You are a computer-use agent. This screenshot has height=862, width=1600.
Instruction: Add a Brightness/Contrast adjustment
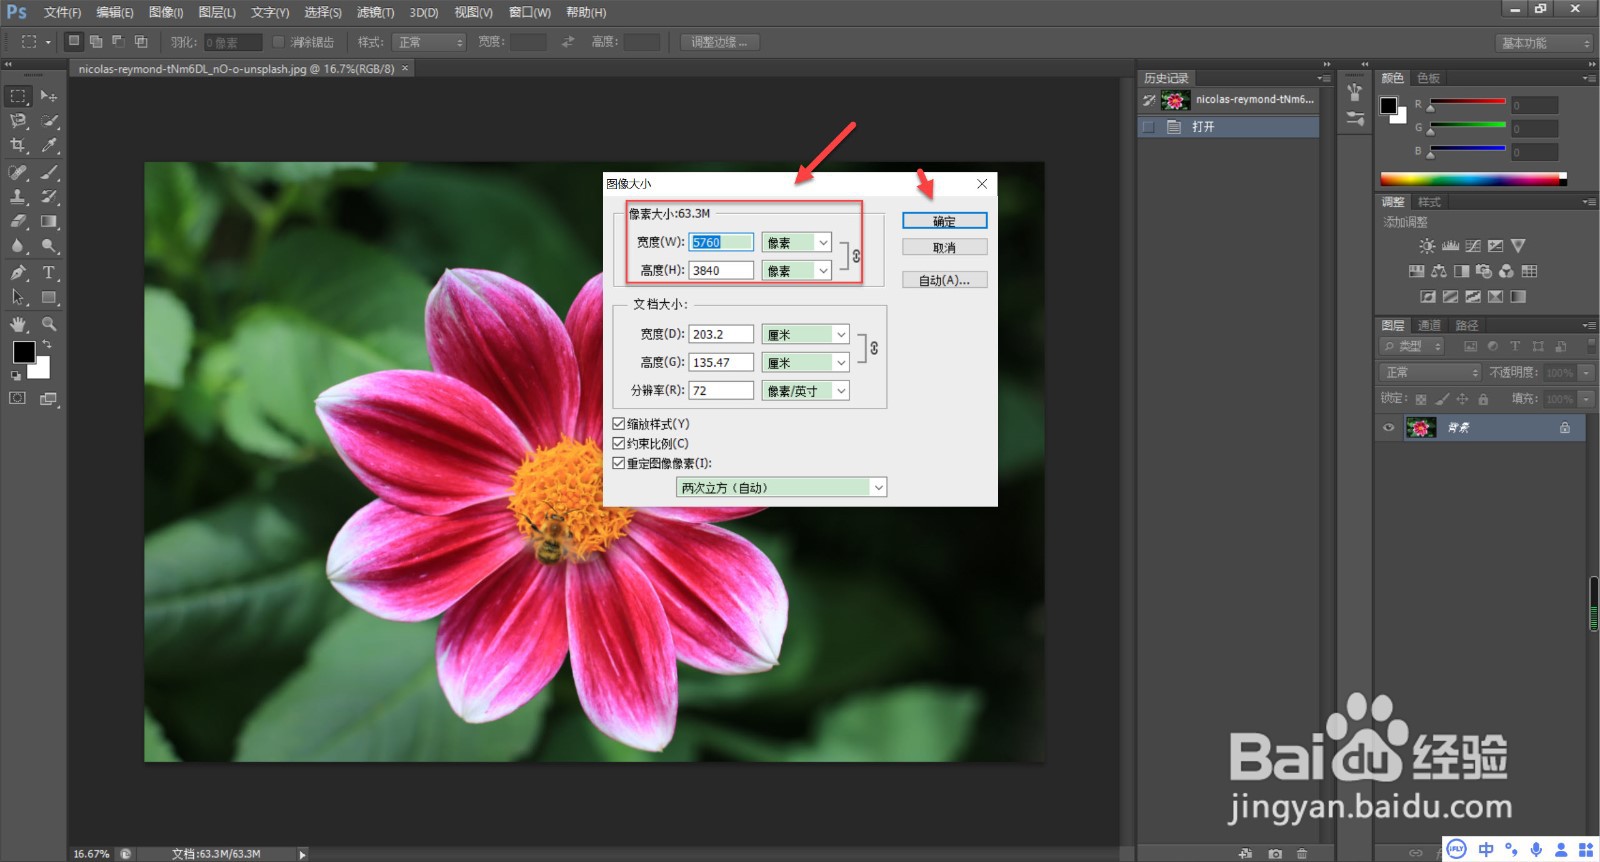pos(1427,246)
